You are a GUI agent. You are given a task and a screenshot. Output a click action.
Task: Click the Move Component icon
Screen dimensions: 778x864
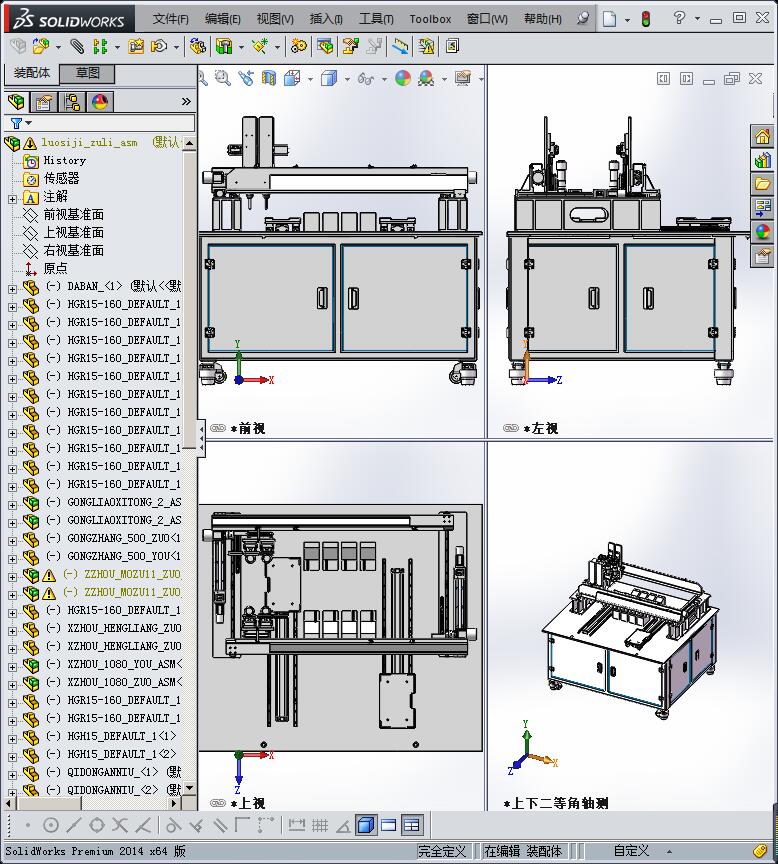click(159, 46)
